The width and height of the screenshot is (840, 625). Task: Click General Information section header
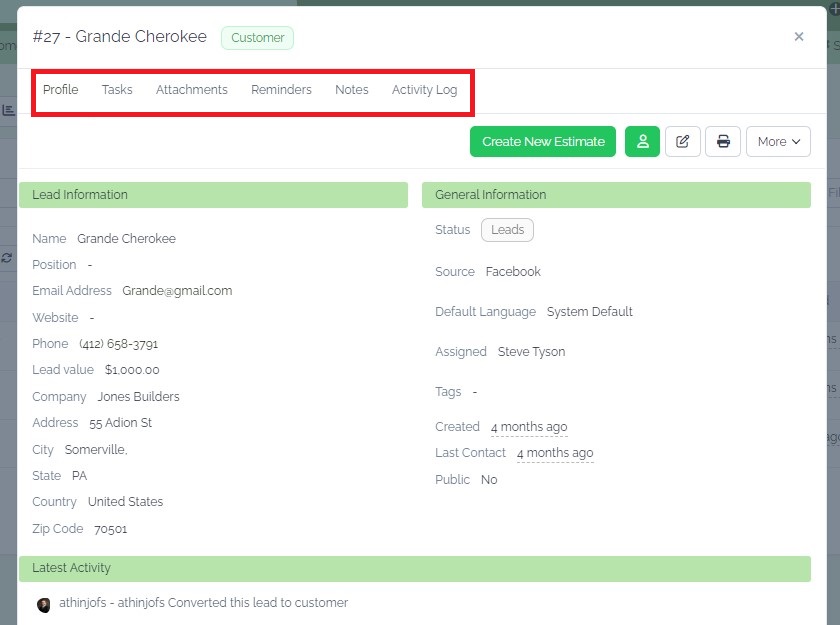tap(616, 195)
